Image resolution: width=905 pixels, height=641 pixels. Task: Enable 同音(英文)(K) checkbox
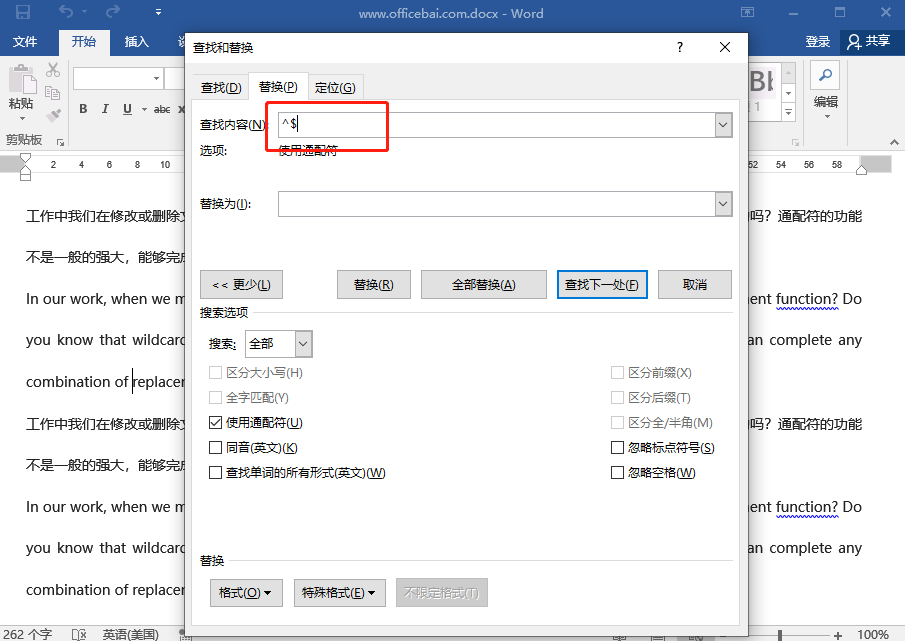(215, 448)
